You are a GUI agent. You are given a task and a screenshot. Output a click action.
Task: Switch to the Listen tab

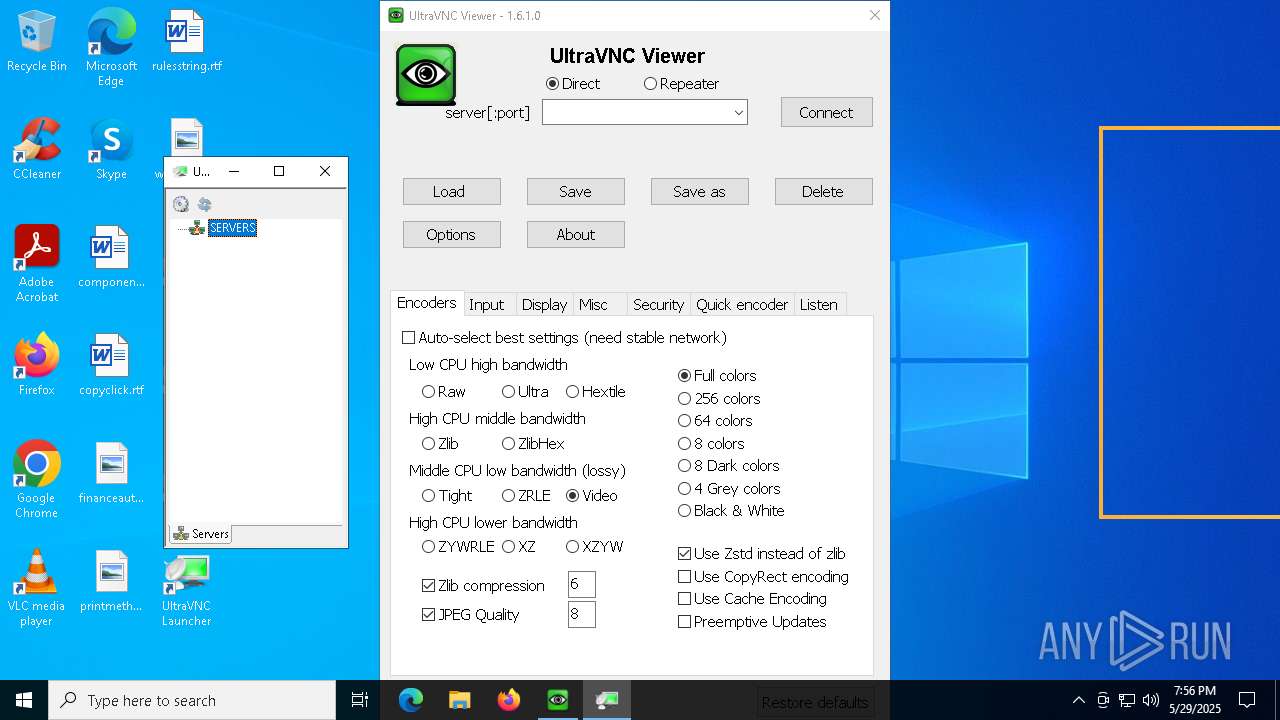[x=819, y=305]
